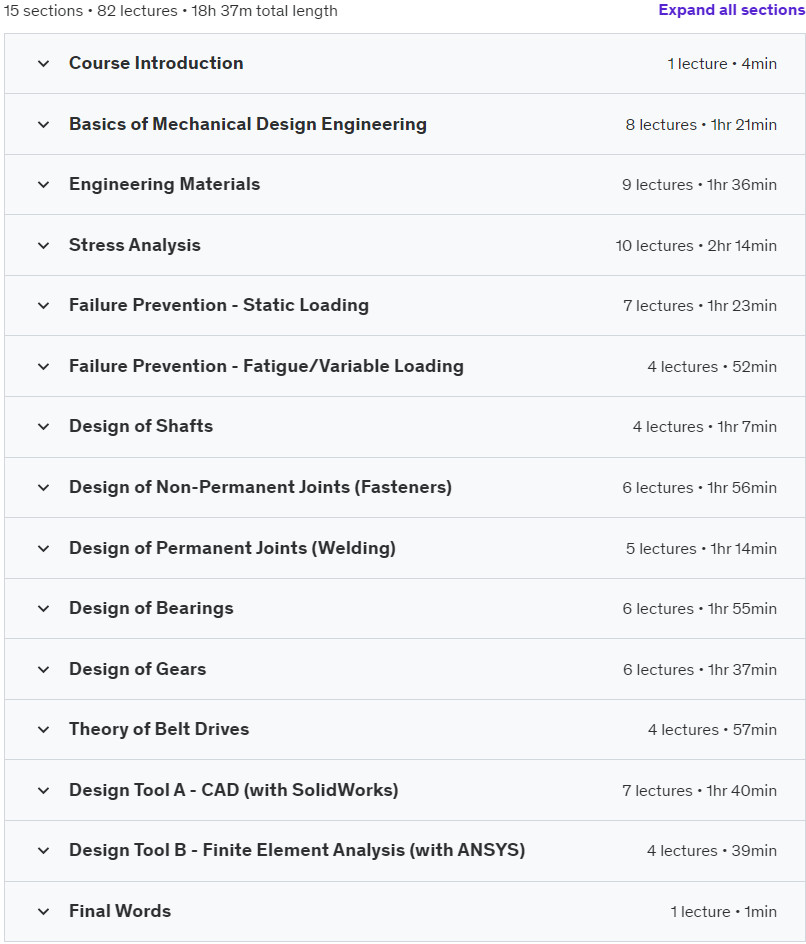Expand Course Introduction section chevron
Viewport: 806px width, 944px height.
(x=43, y=63)
